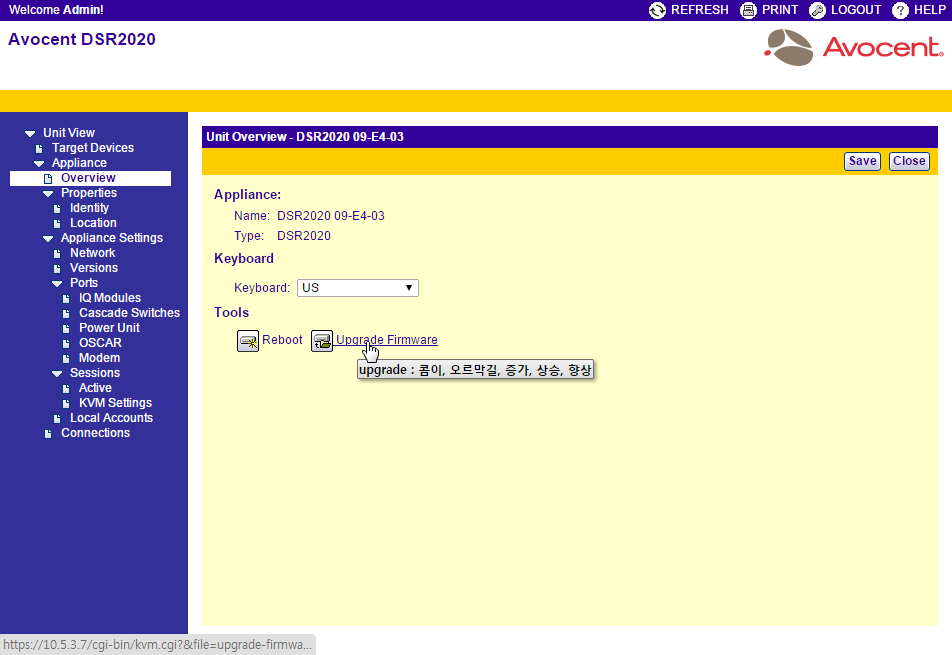The height and width of the screenshot is (655, 952).
Task: Click the HELP text link
Action: tap(930, 10)
